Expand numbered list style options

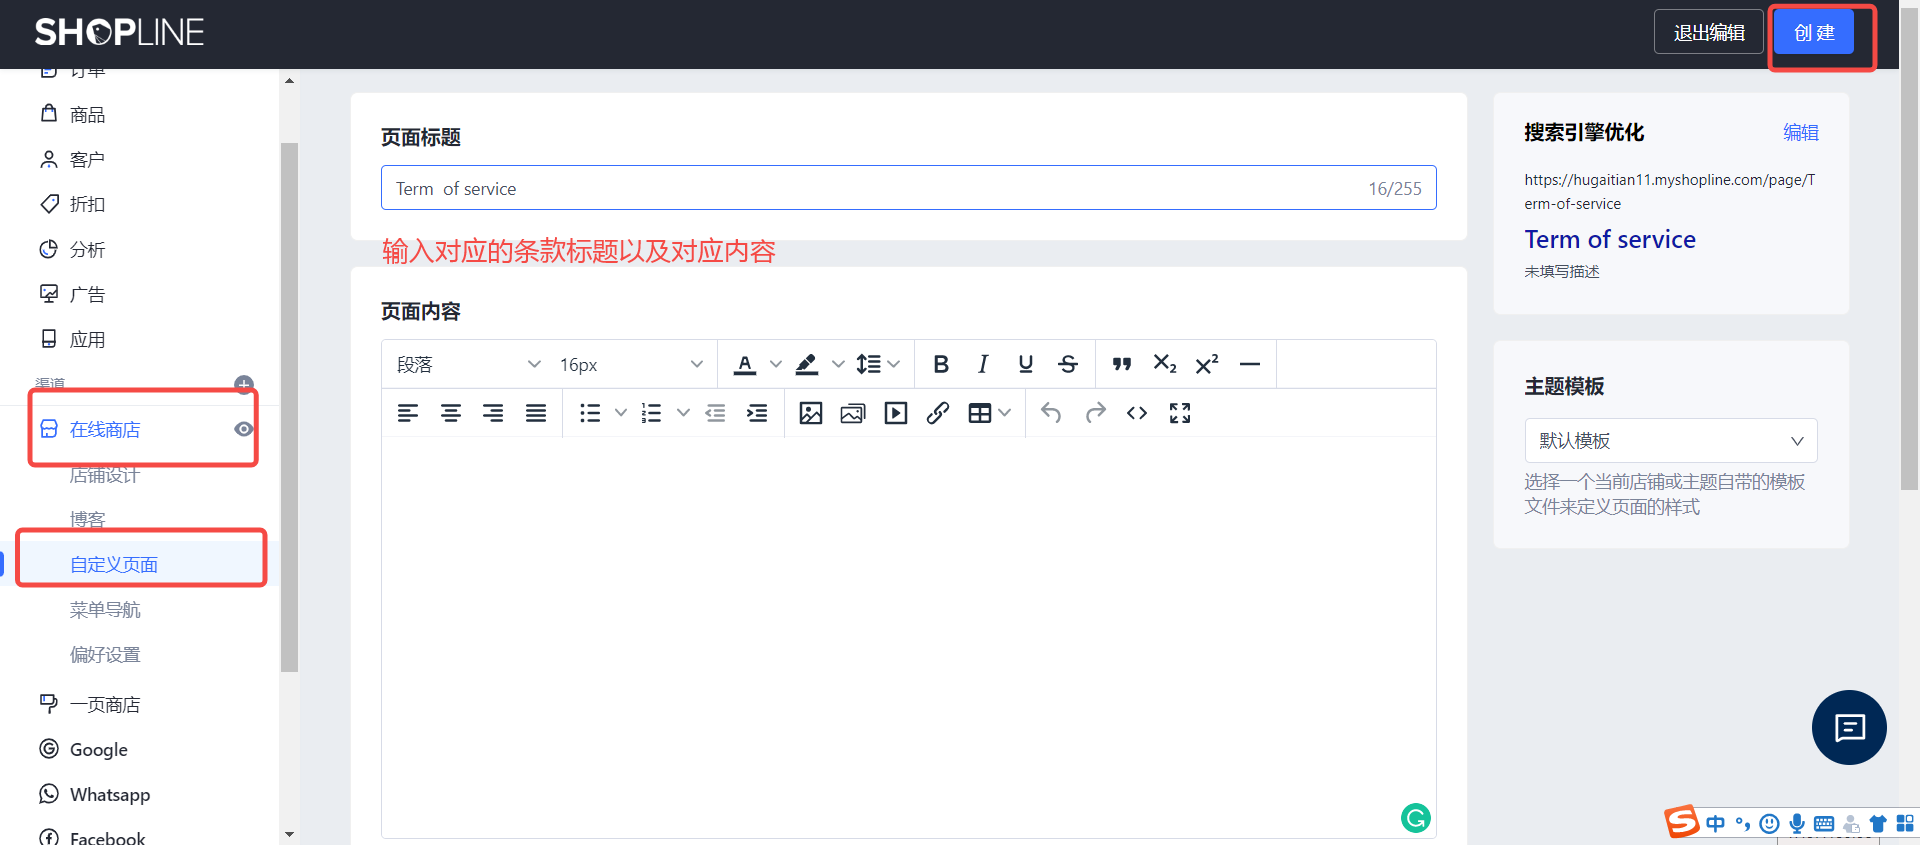683,413
